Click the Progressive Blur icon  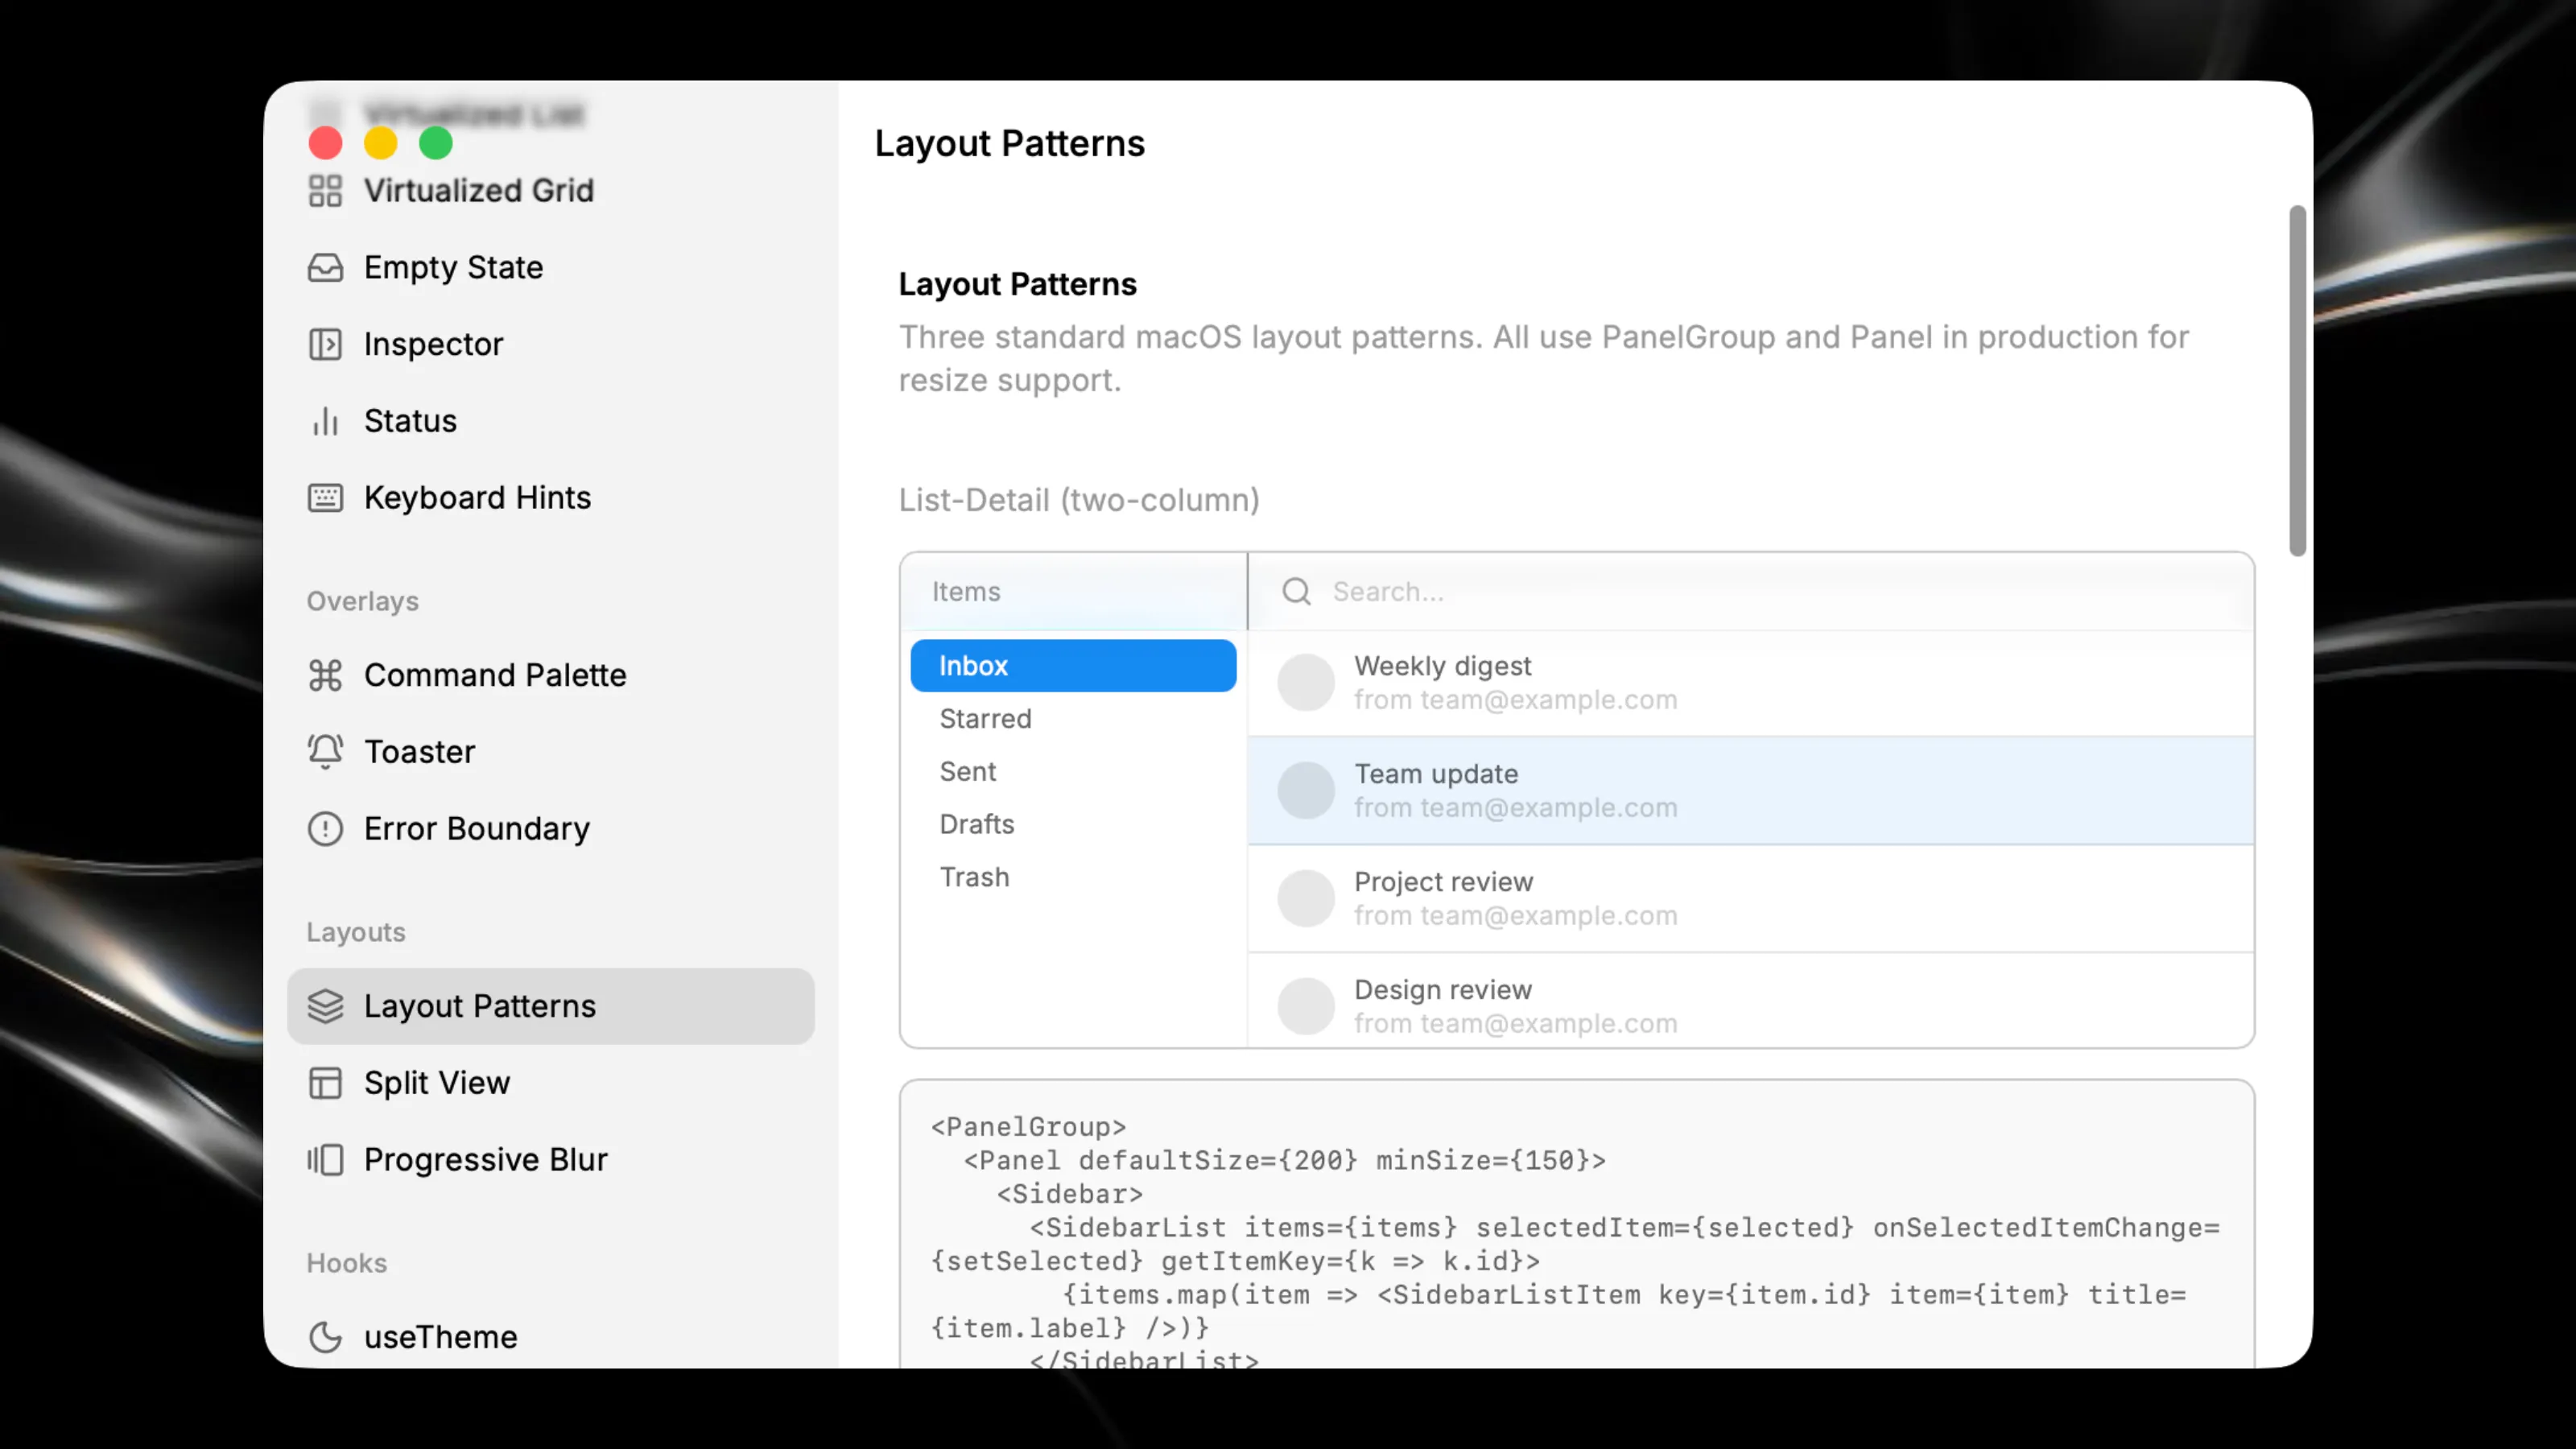(x=325, y=1159)
